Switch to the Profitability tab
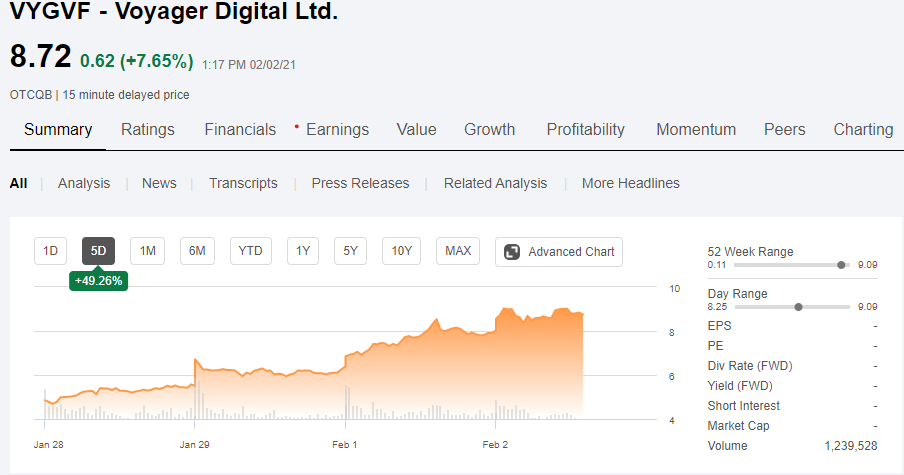 tap(586, 130)
